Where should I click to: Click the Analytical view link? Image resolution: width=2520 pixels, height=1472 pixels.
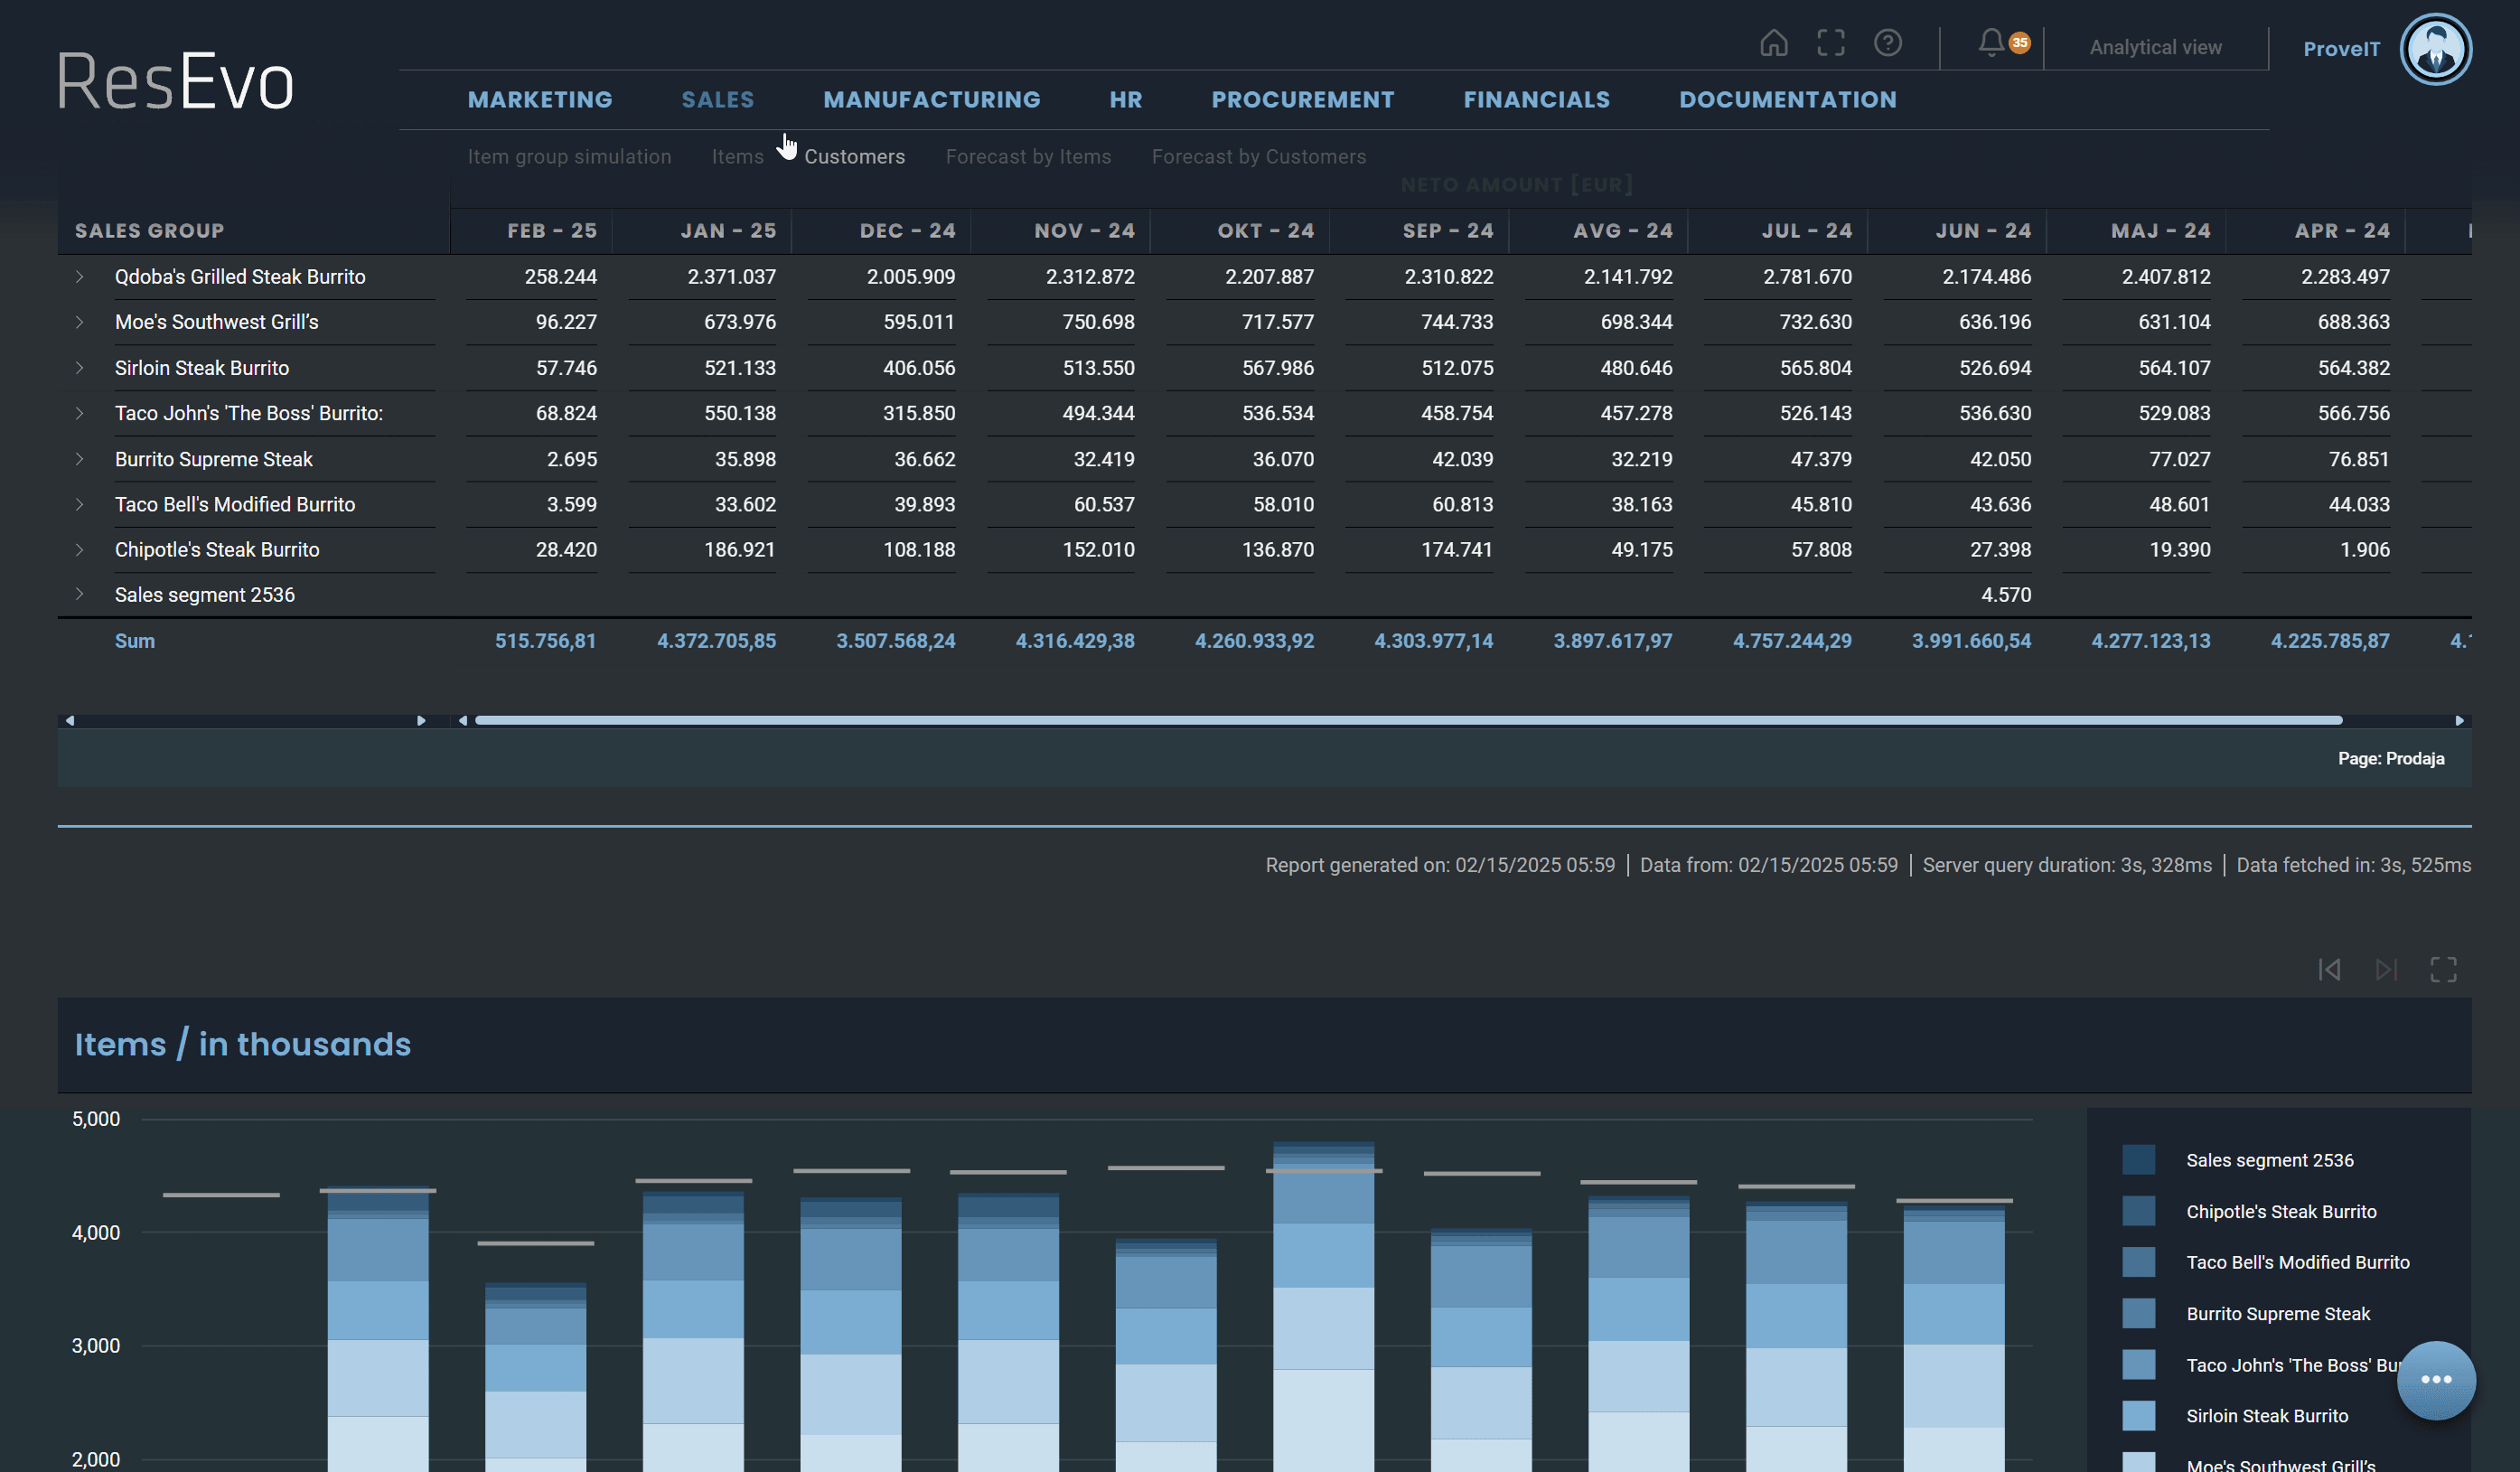pyautogui.click(x=2155, y=48)
